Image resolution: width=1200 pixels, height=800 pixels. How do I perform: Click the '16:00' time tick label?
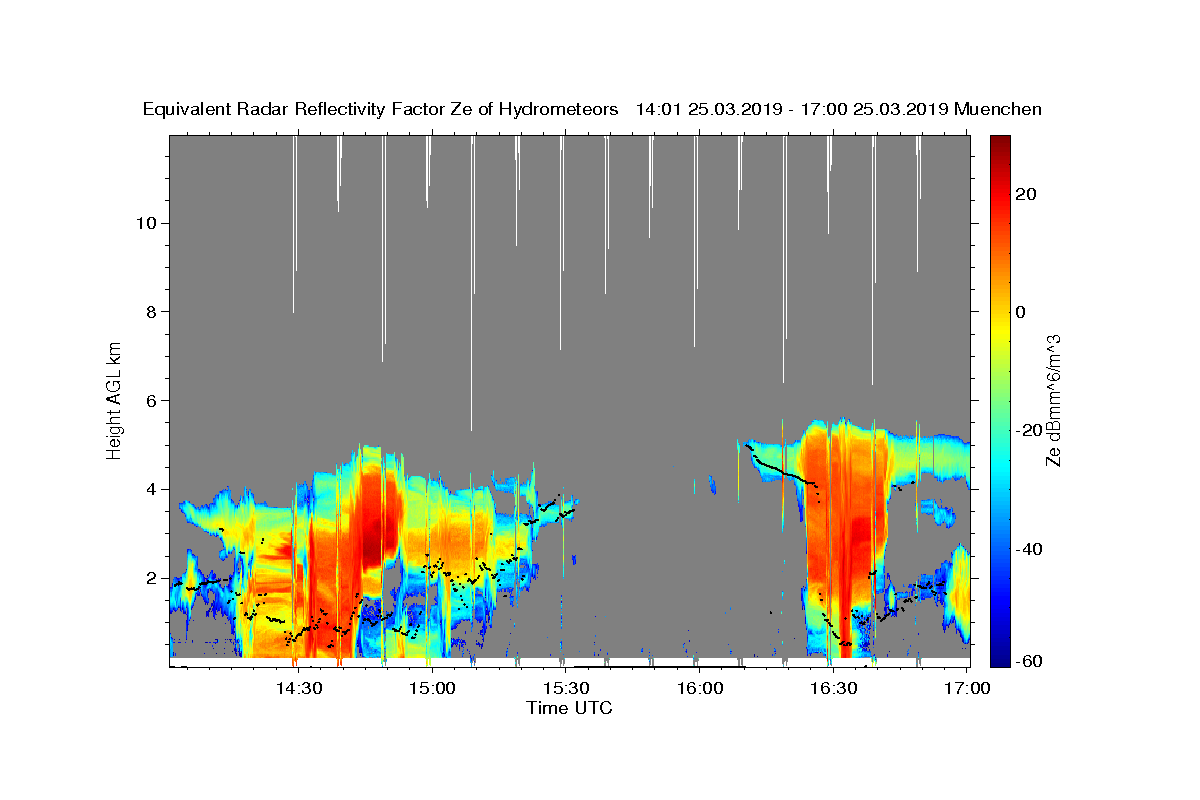coord(699,688)
